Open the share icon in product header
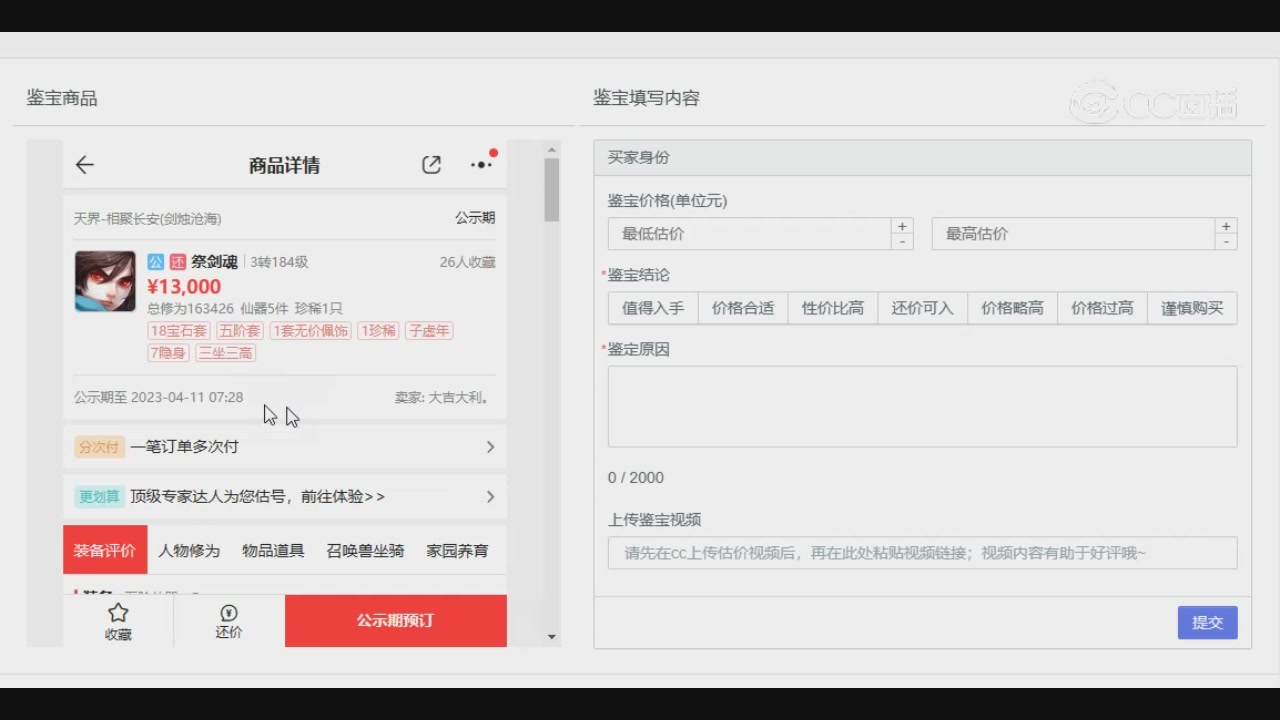This screenshot has height=720, width=1280. (x=431, y=165)
